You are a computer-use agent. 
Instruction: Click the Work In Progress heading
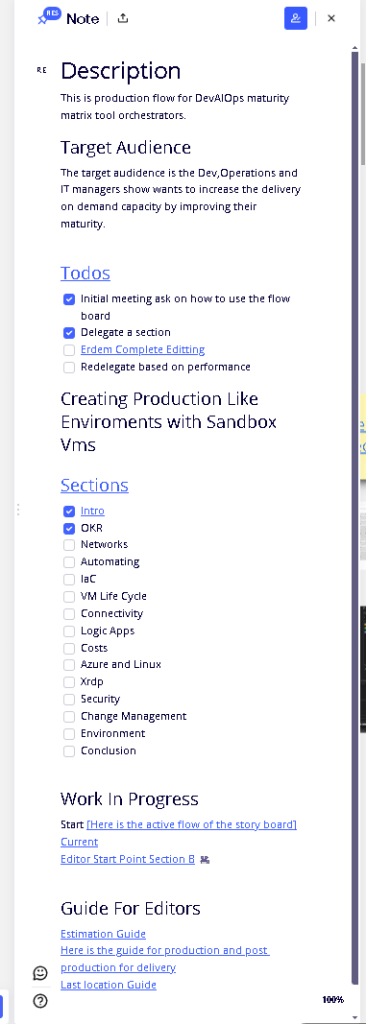[129, 799]
